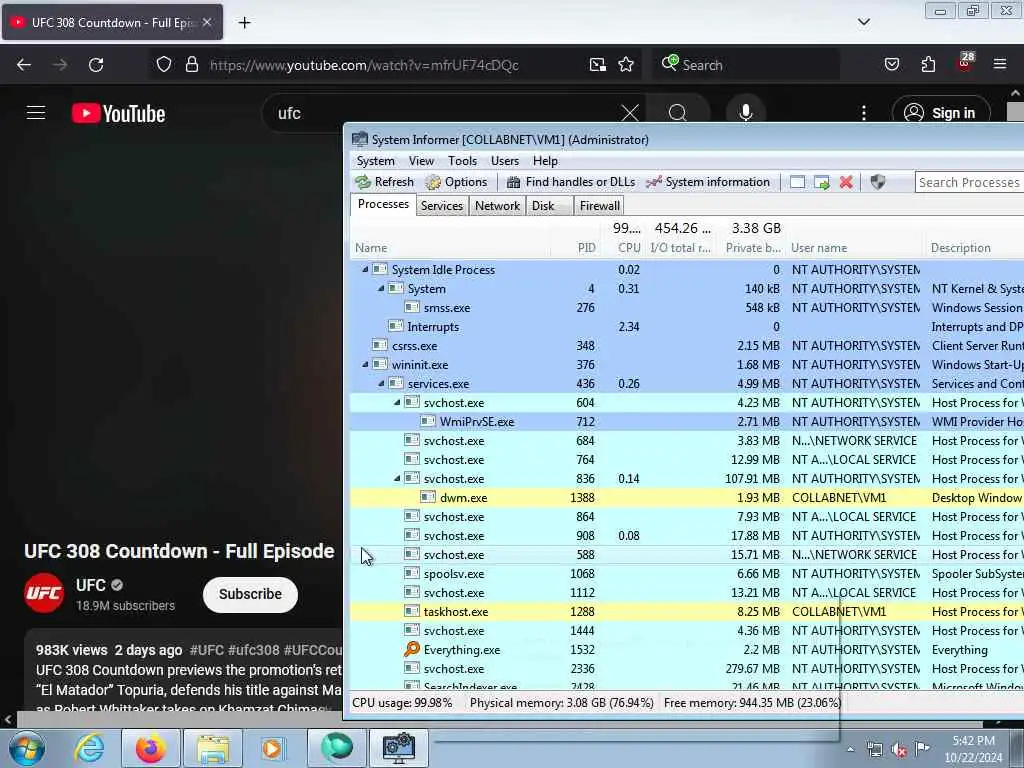Viewport: 1024px width, 768px height.
Task: Click the muted volume tray icon
Action: click(x=899, y=750)
